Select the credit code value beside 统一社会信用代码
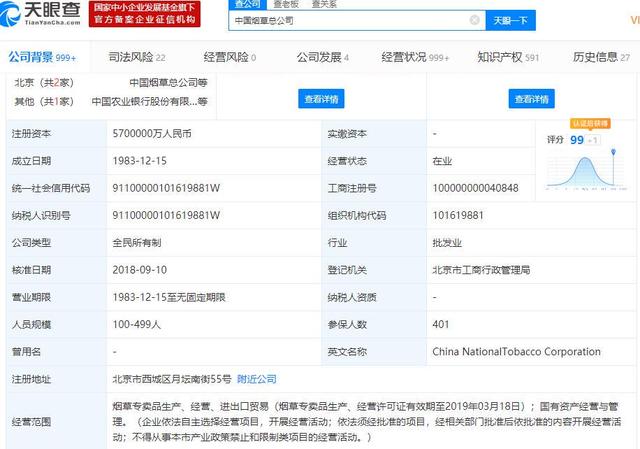The height and width of the screenshot is (449, 640). coord(166,188)
